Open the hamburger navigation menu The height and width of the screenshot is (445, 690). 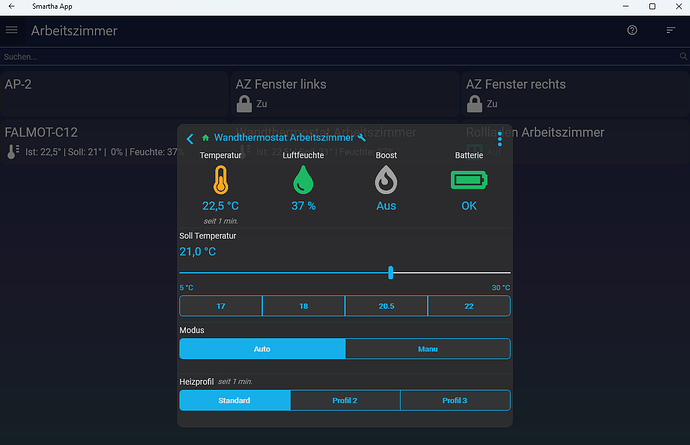pos(12,30)
